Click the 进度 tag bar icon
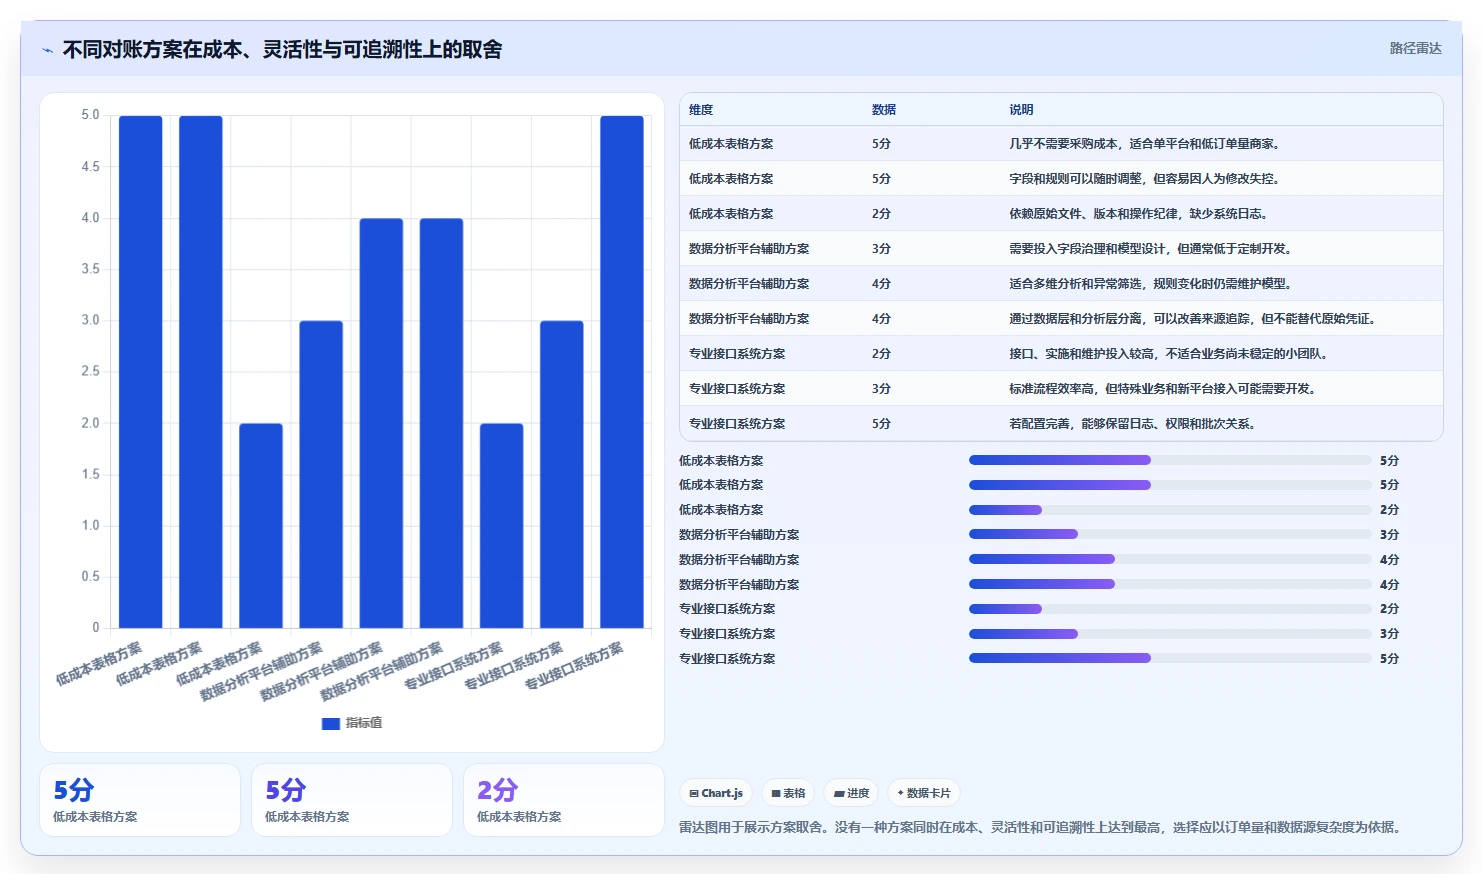 click(x=839, y=793)
